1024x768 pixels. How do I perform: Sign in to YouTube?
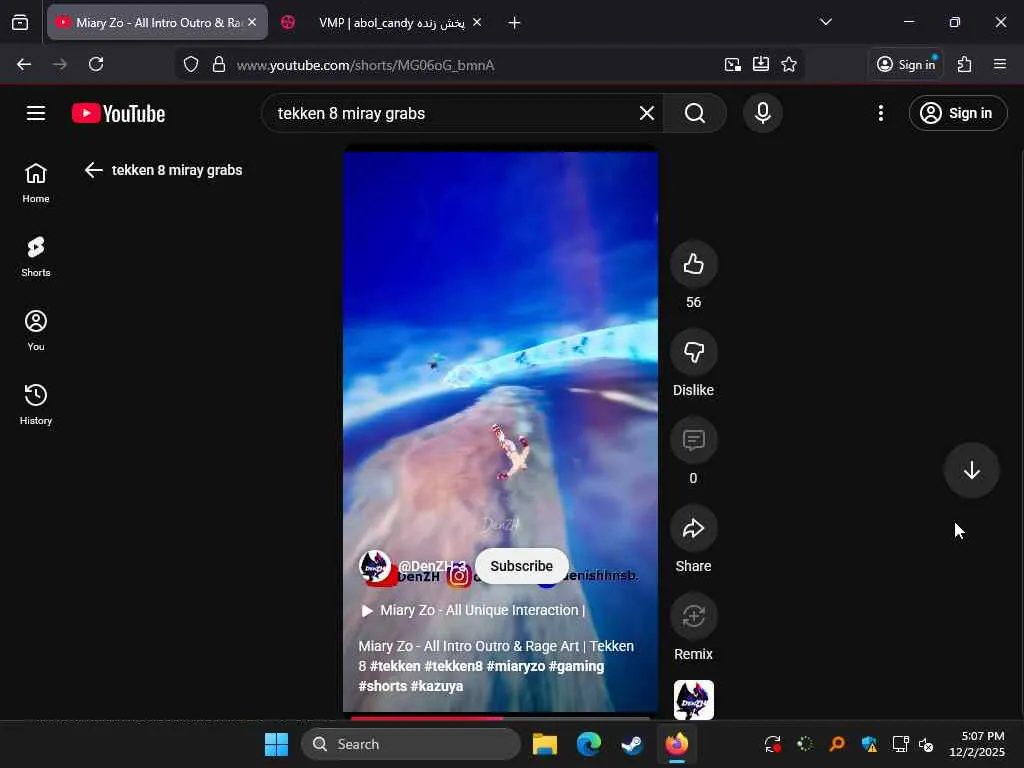958,113
